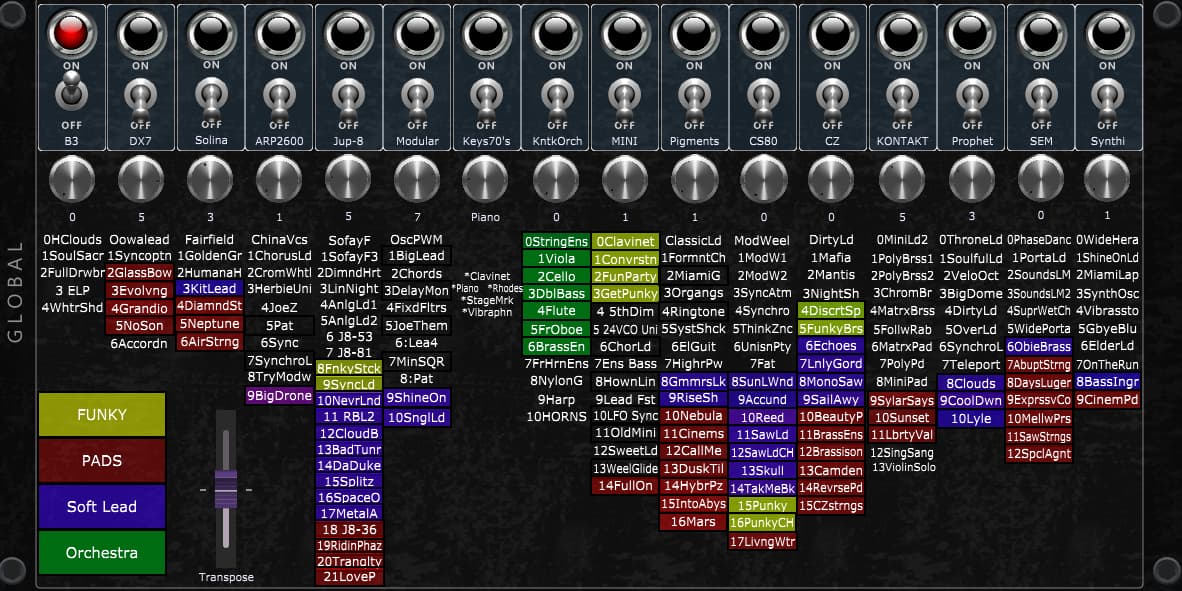Select the *Vibraphn keys option
1182x591 pixels.
485,311
